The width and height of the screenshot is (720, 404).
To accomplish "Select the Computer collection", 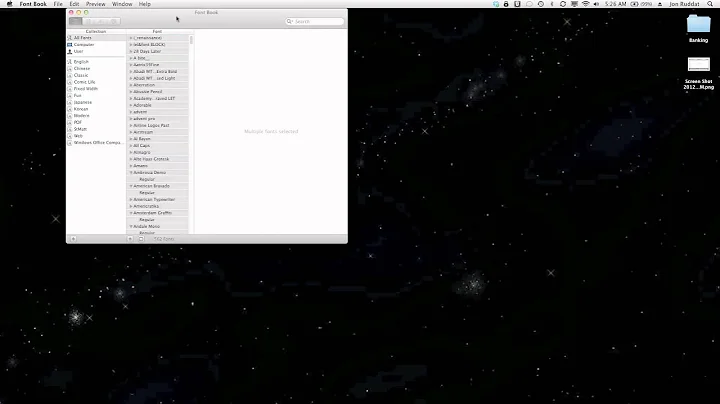I will coord(96,45).
